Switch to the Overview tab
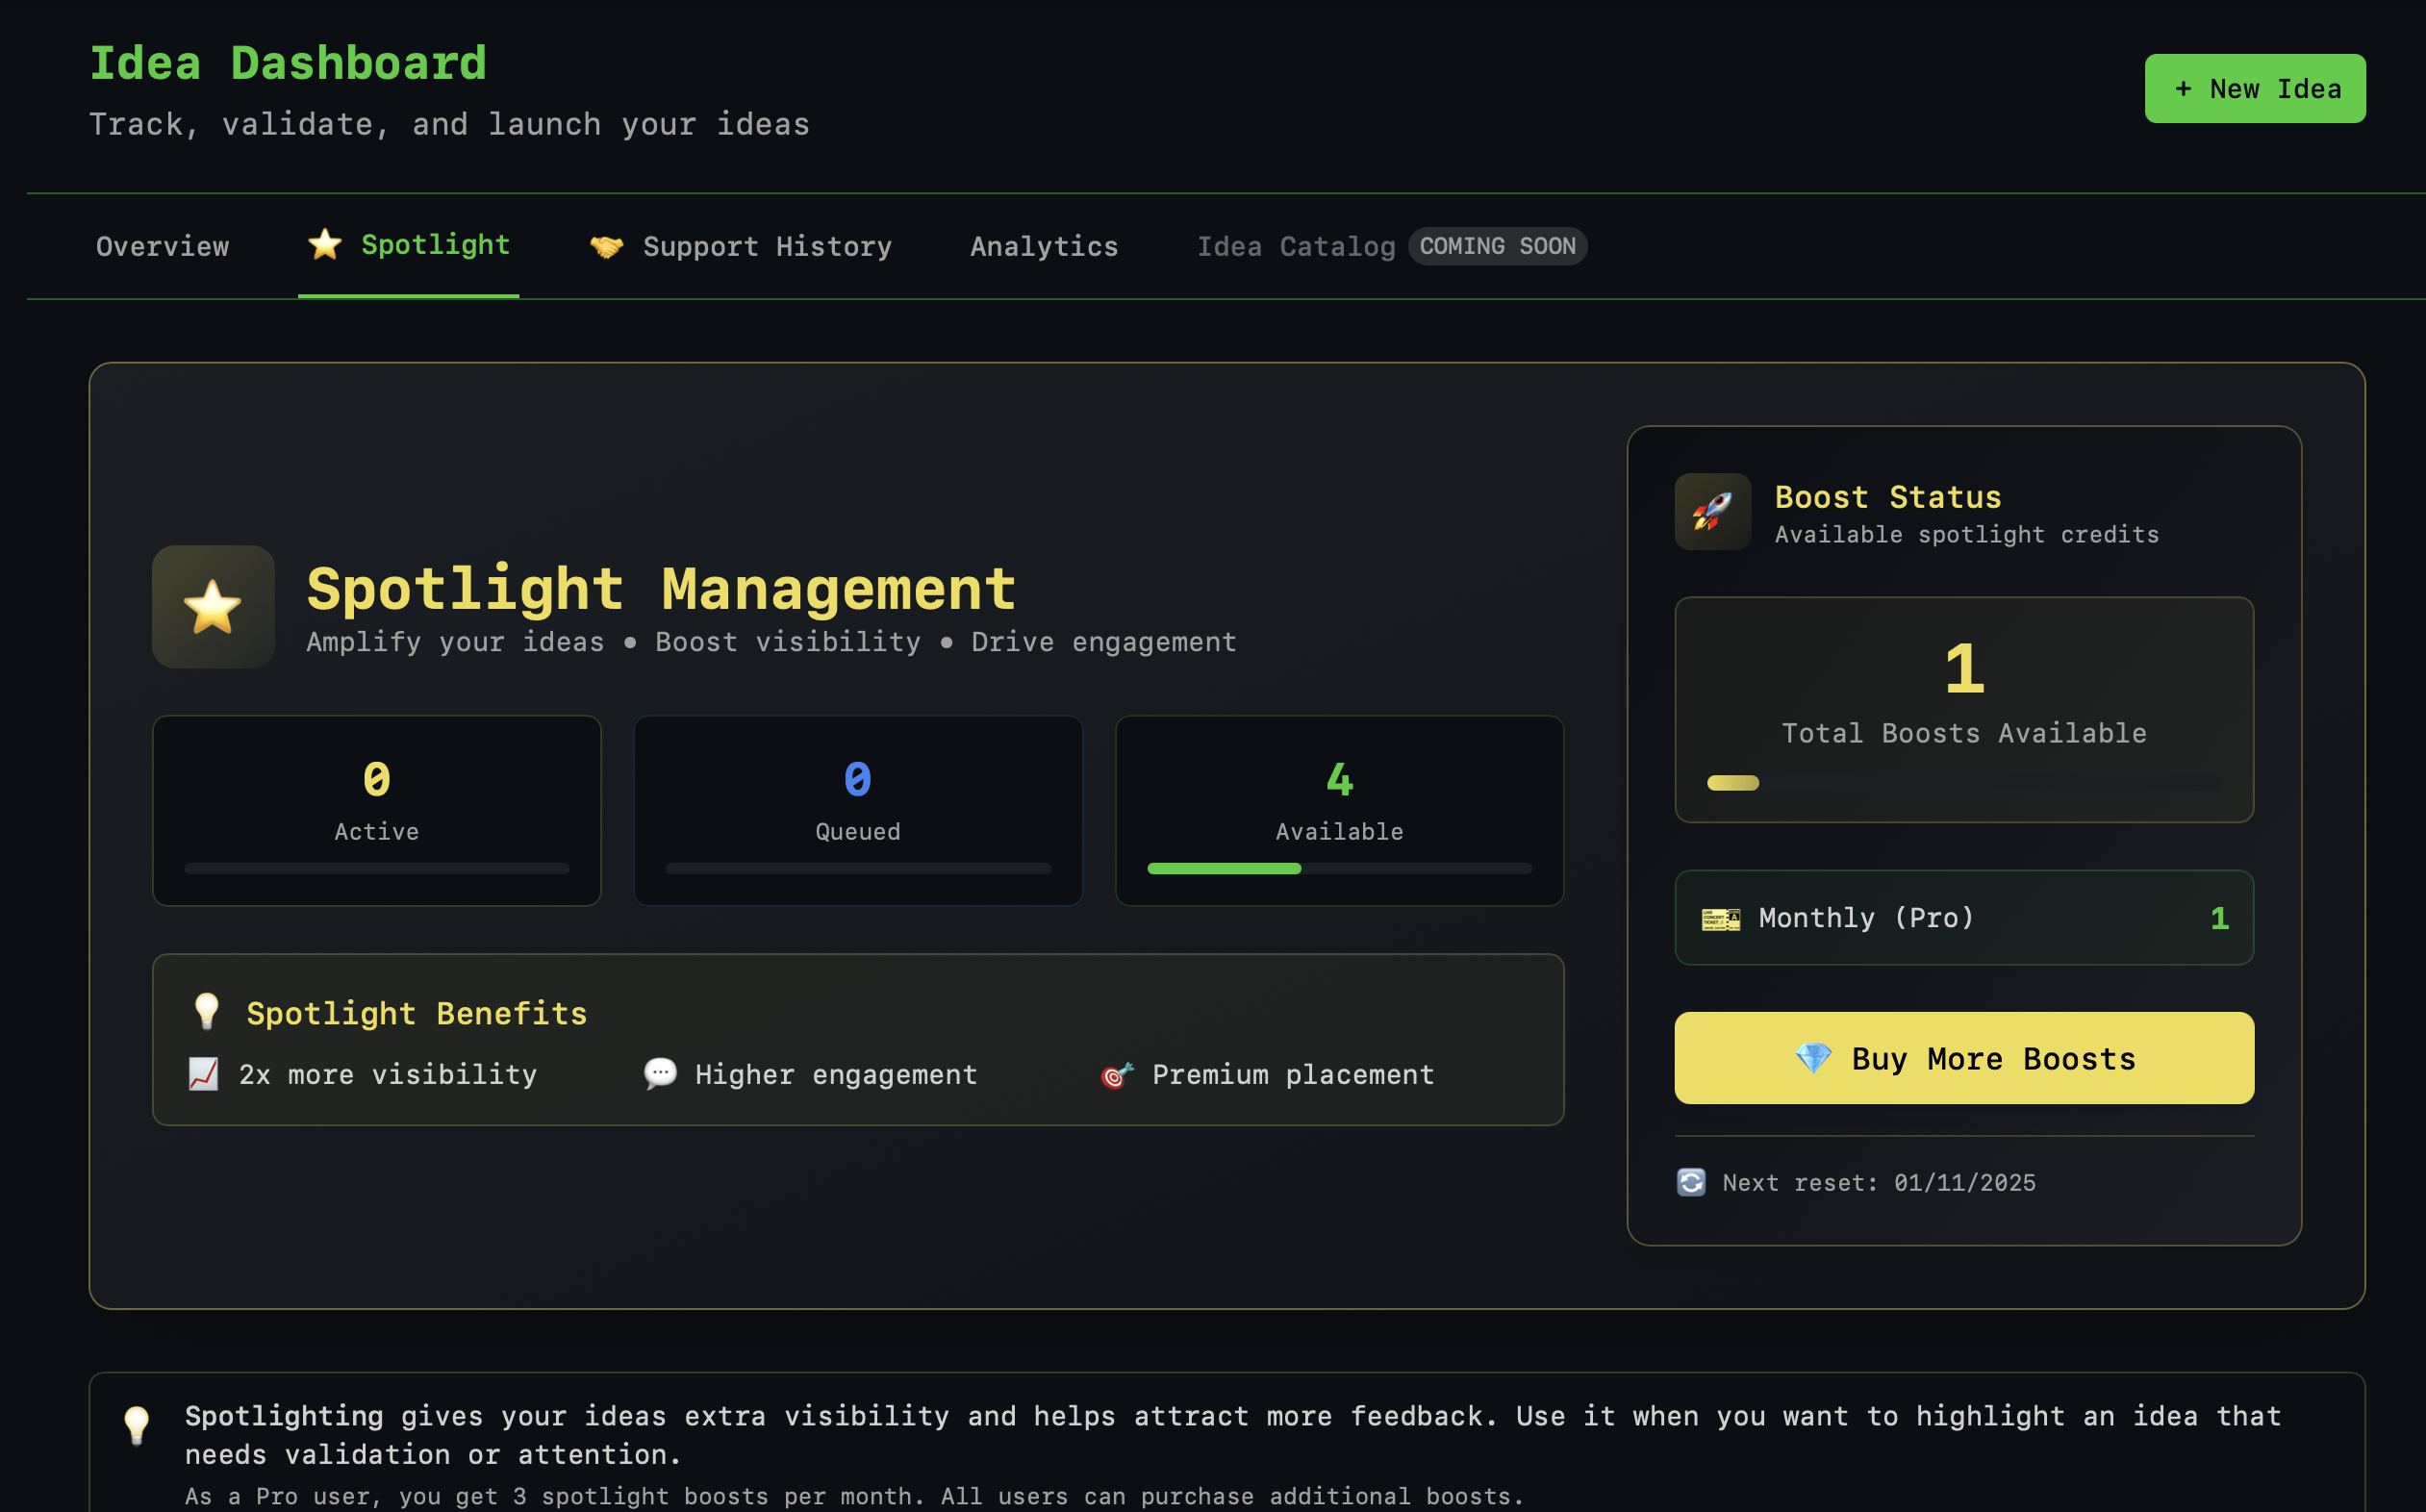This screenshot has width=2426, height=1512. click(x=162, y=246)
